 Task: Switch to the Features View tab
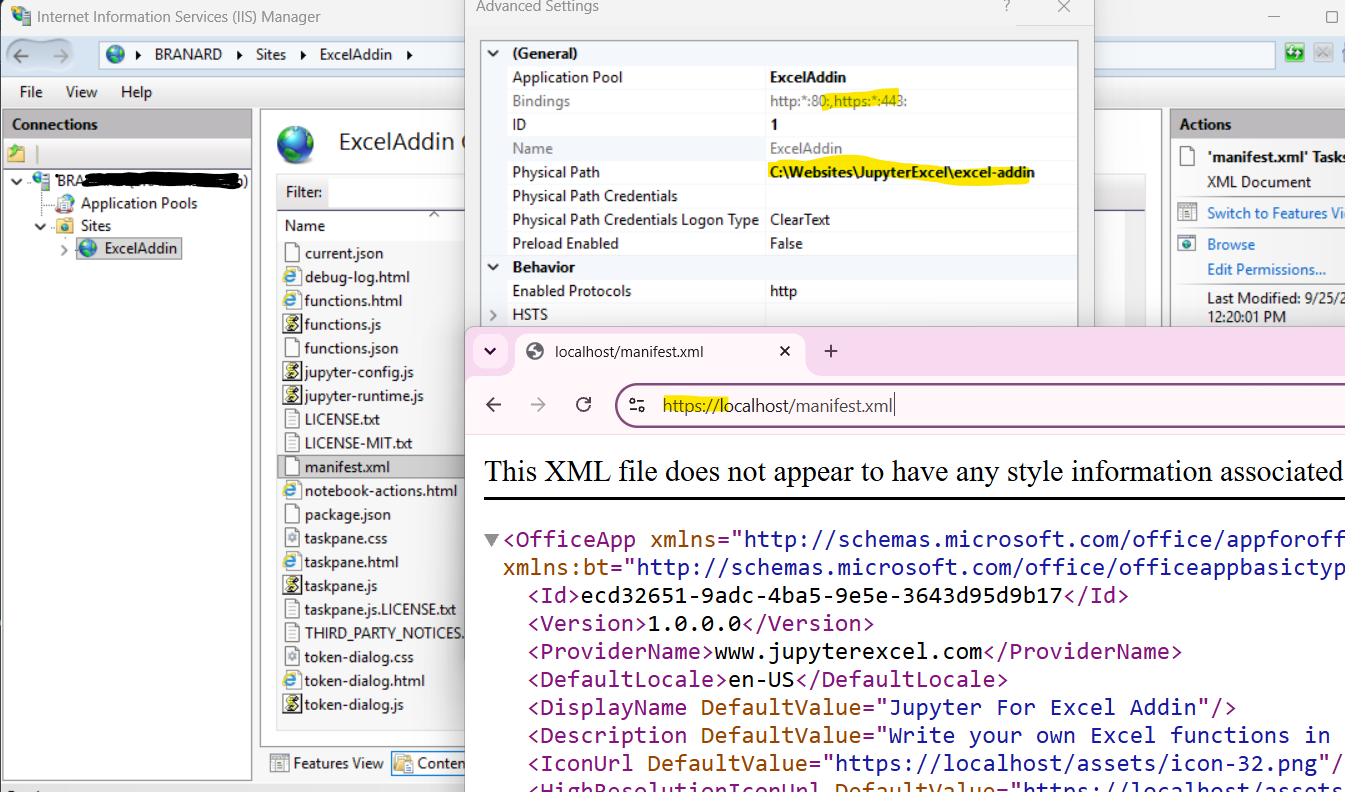pyautogui.click(x=326, y=763)
